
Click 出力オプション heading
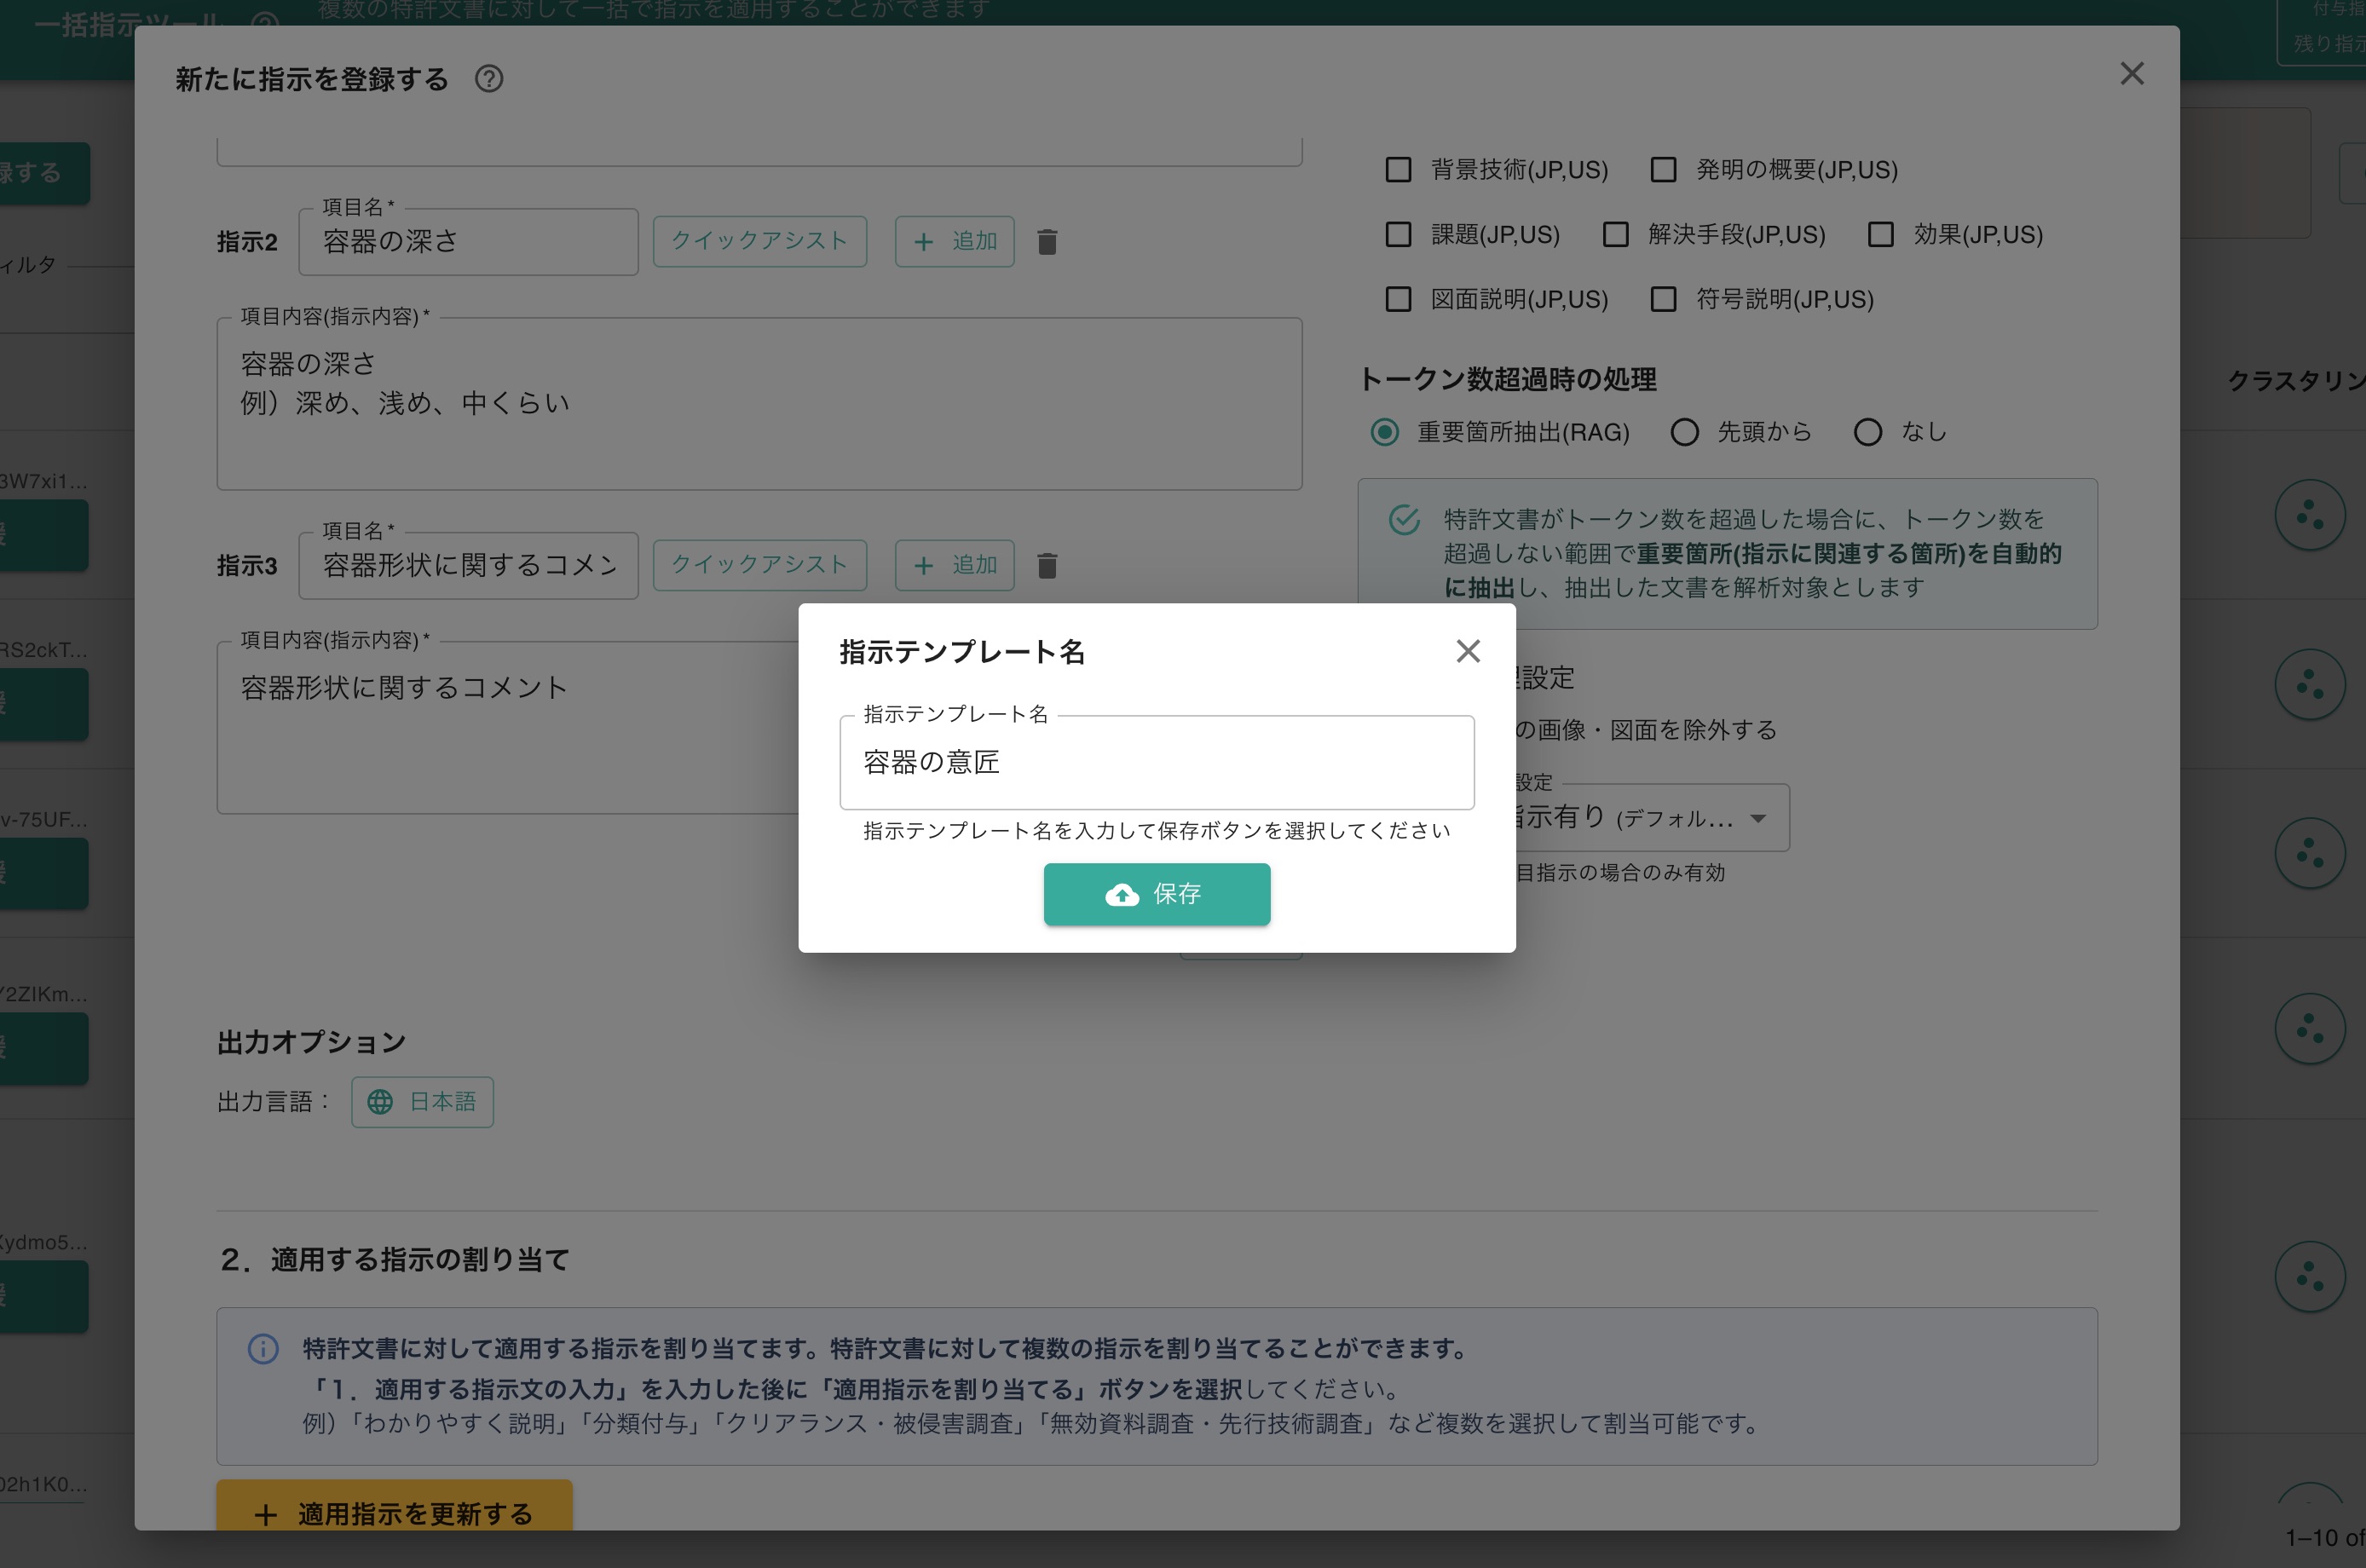pyautogui.click(x=312, y=1043)
